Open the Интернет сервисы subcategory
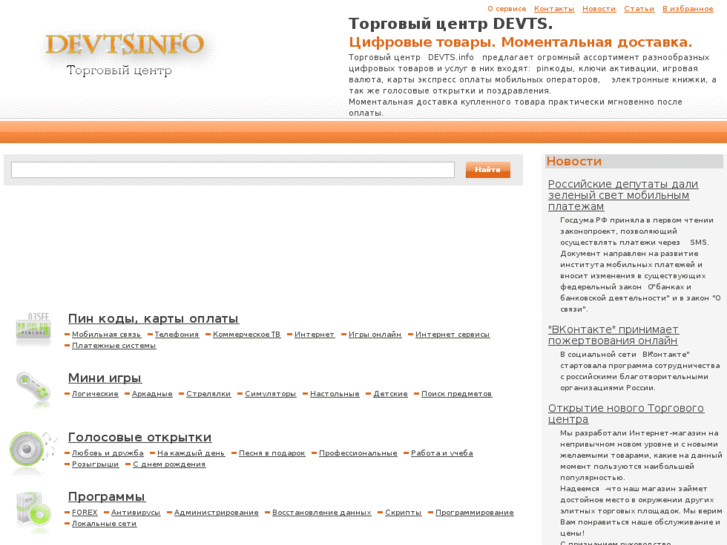This screenshot has height=545, width=727. 453,334
